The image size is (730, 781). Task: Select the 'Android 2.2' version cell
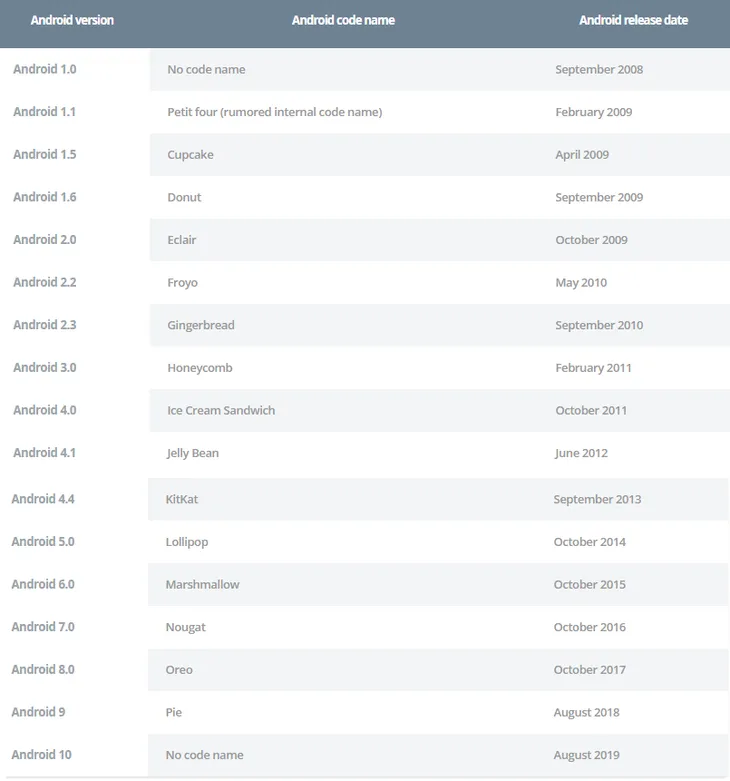[45, 282]
